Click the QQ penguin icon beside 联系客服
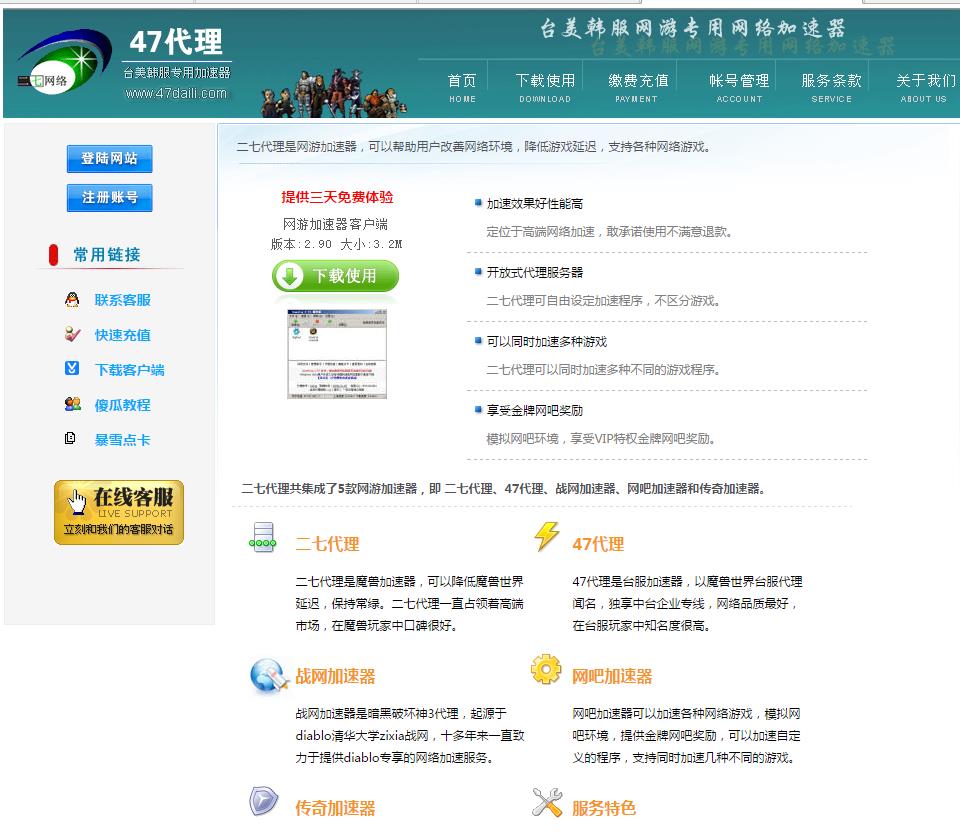Viewport: 960px width, 832px height. (x=72, y=299)
